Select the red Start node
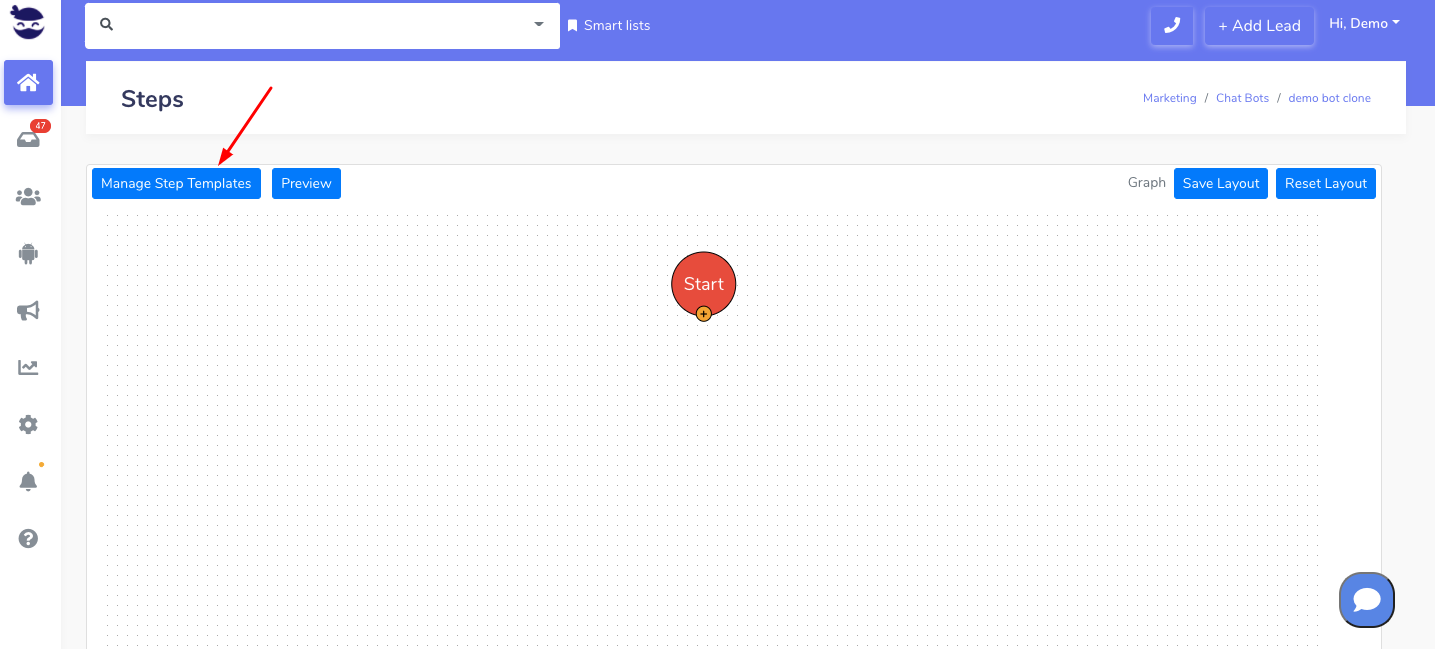 tap(703, 281)
